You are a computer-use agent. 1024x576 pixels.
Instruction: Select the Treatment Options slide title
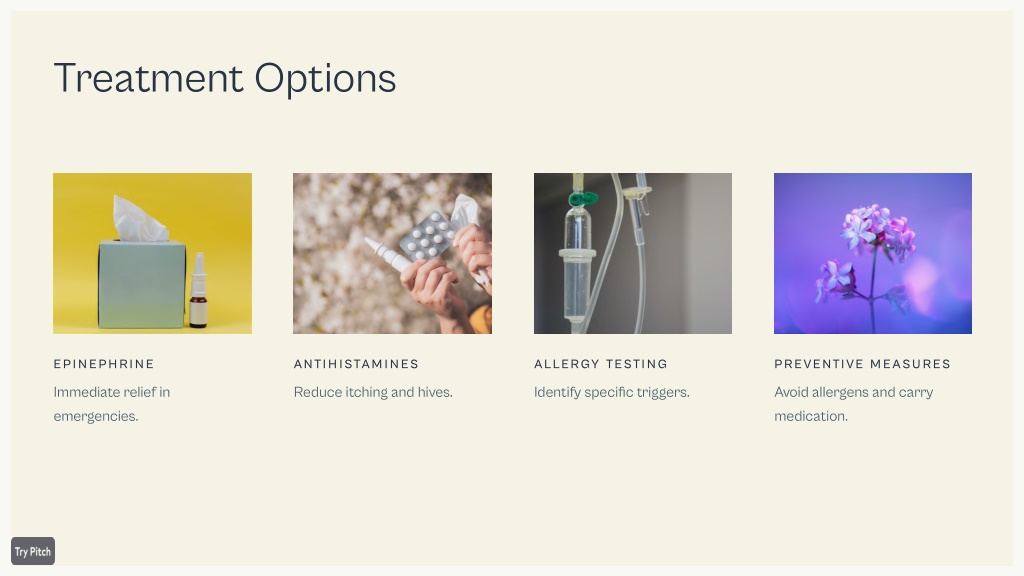225,79
